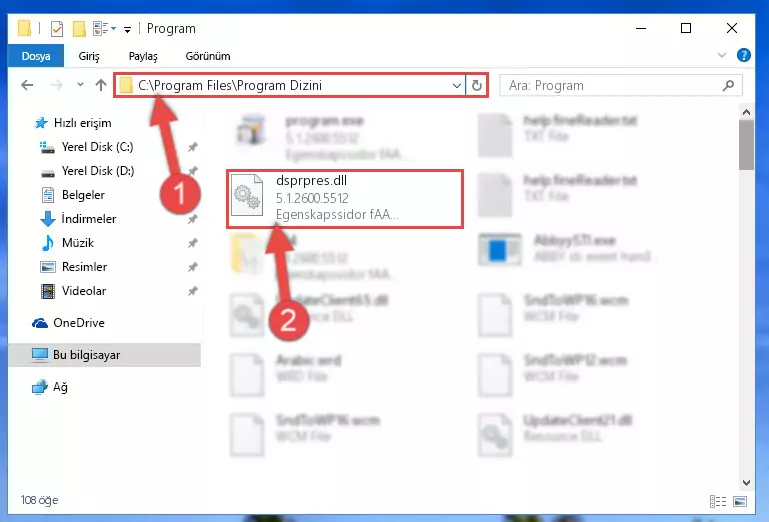The image size is (769, 522).
Task: Expand the ribbon with the chevron
Action: coord(722,55)
